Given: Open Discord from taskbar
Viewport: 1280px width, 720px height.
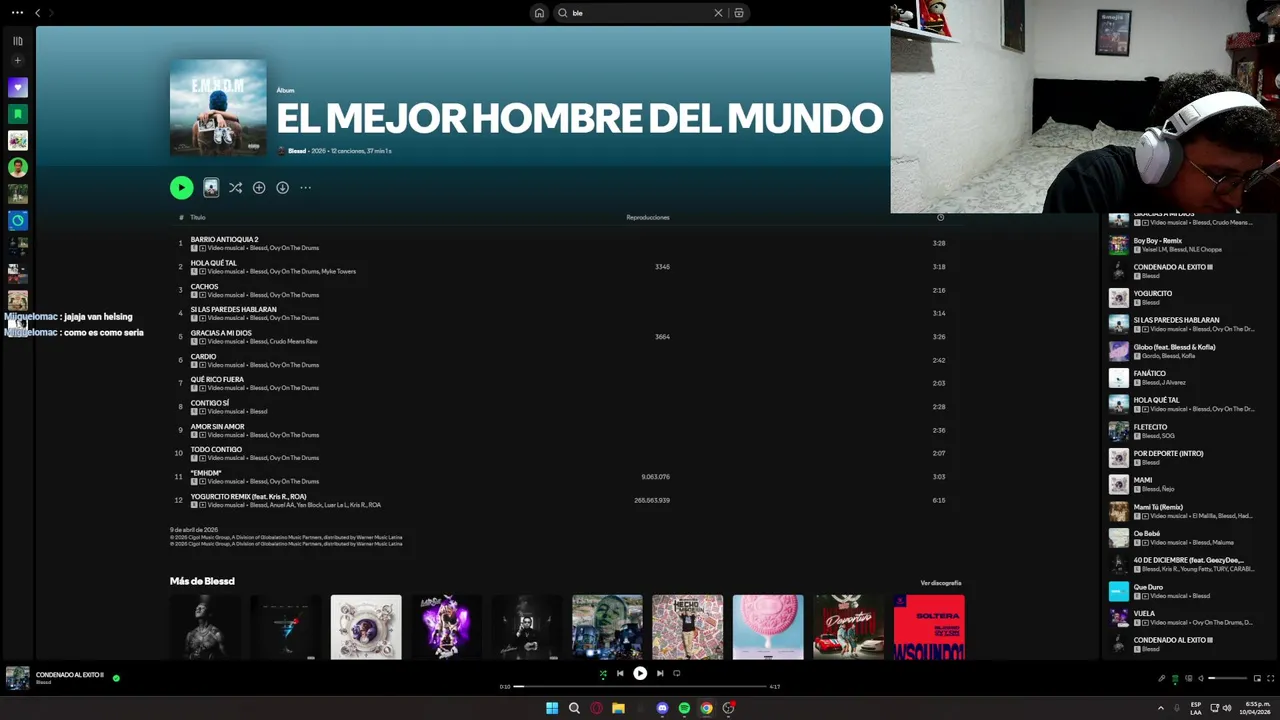Looking at the screenshot, I should [x=662, y=708].
